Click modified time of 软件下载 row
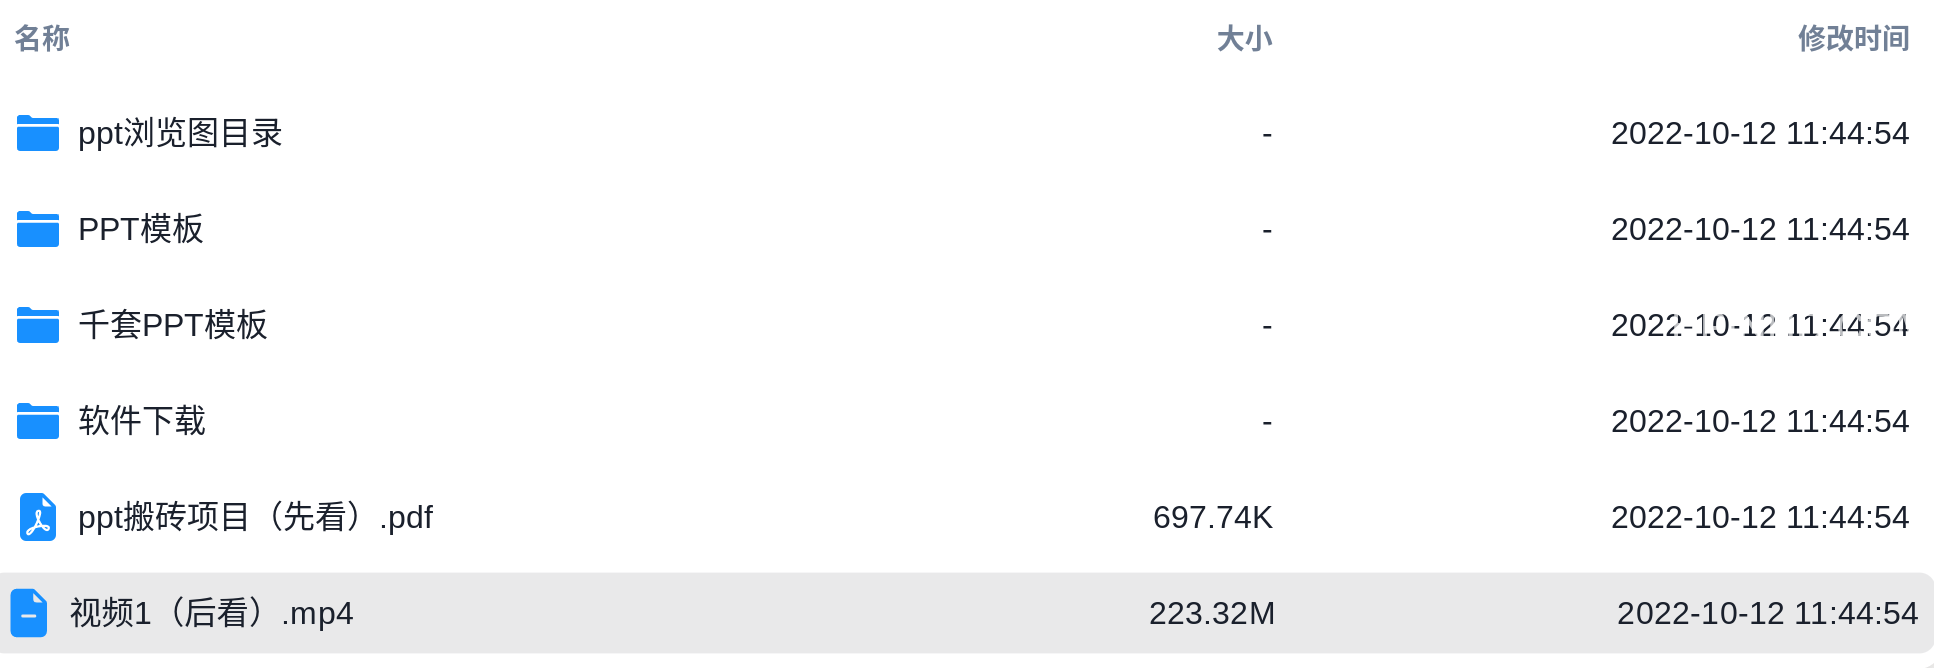 1760,421
